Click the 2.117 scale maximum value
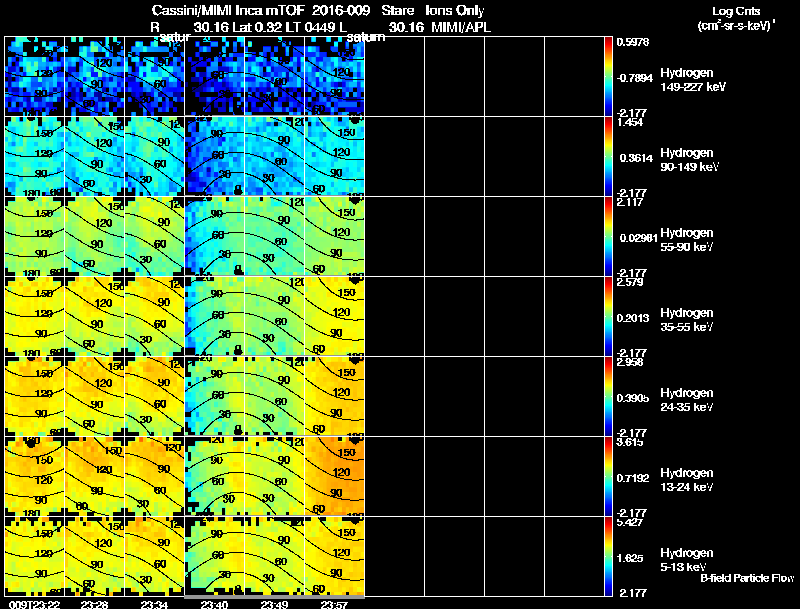This screenshot has height=609, width=800. (630, 202)
